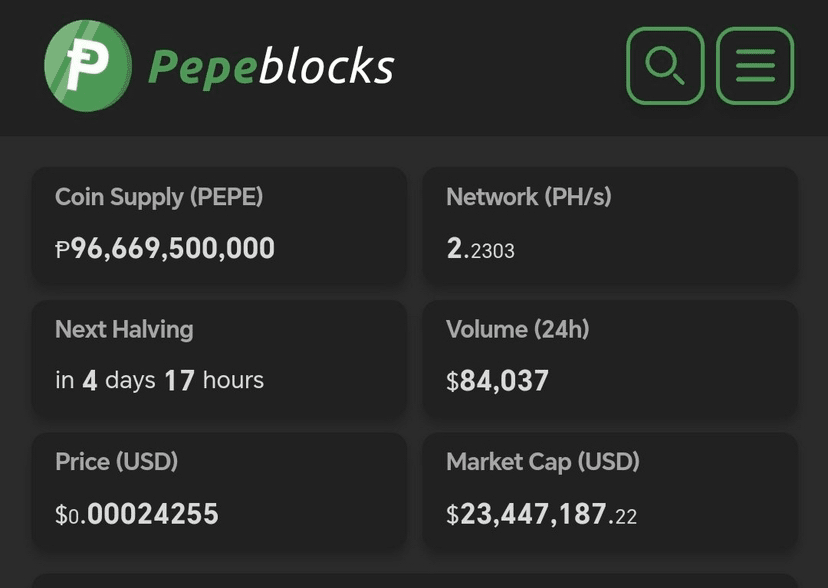Click the partially visible panel at bottom

tap(414, 581)
